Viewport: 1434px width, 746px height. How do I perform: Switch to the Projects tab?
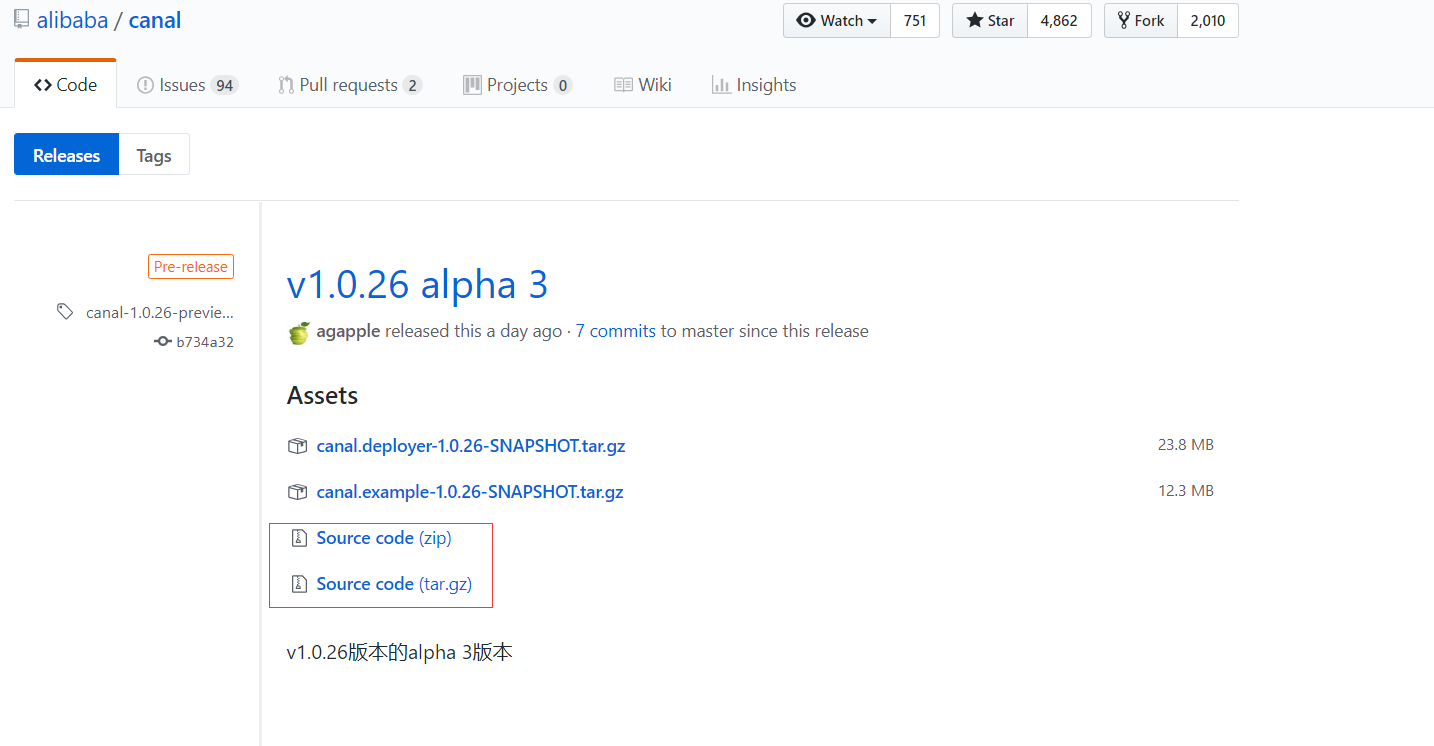(517, 85)
